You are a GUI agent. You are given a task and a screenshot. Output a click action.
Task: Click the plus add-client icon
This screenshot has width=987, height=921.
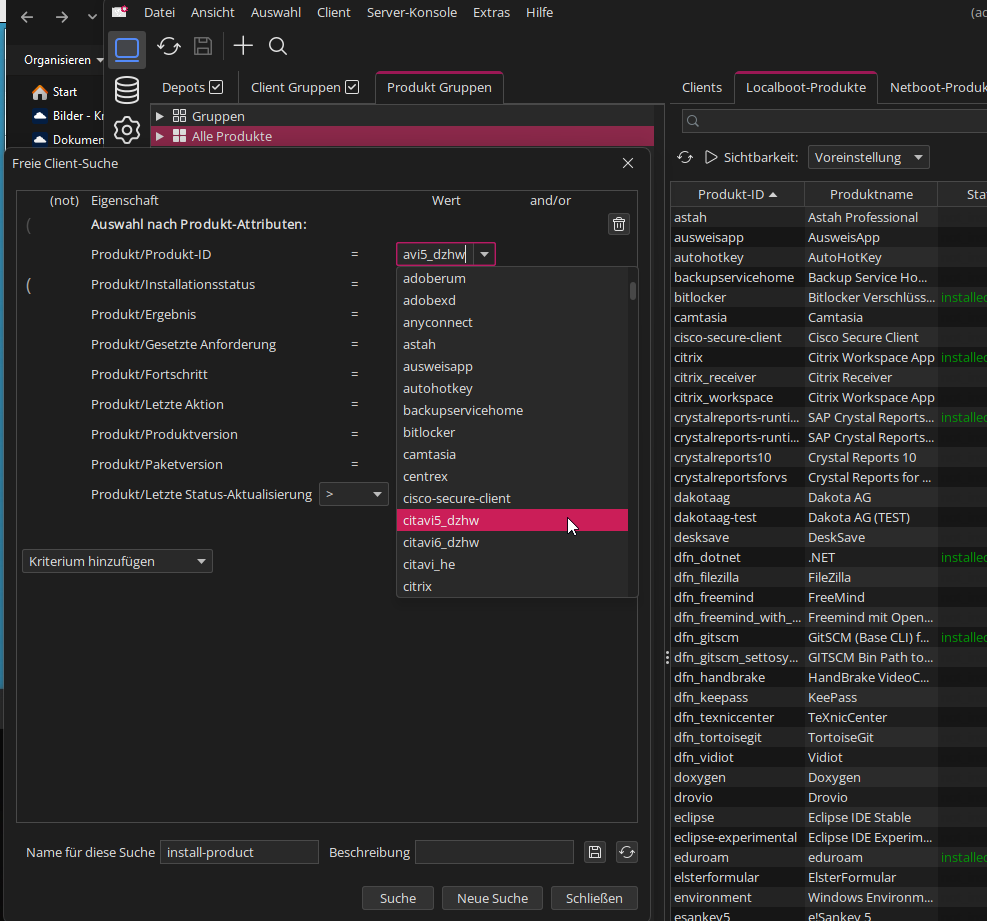click(243, 46)
